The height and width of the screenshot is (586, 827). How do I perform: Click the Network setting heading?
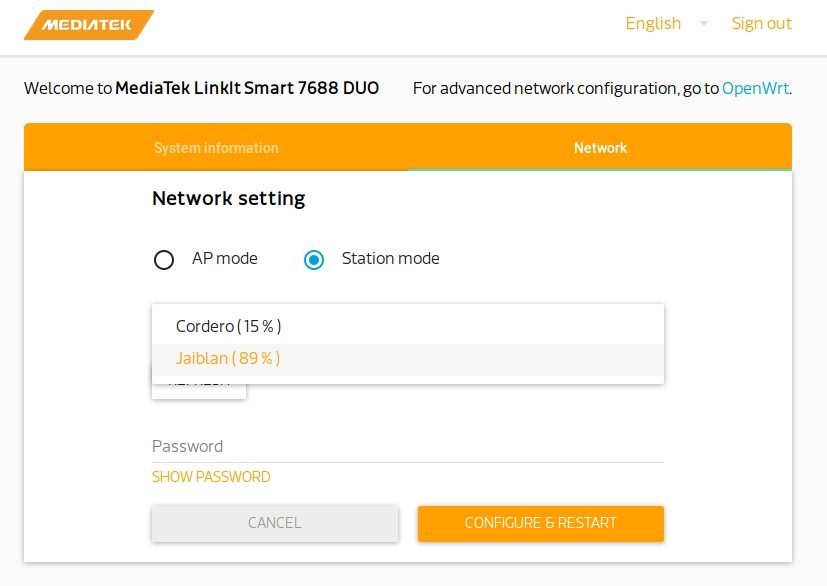(228, 198)
